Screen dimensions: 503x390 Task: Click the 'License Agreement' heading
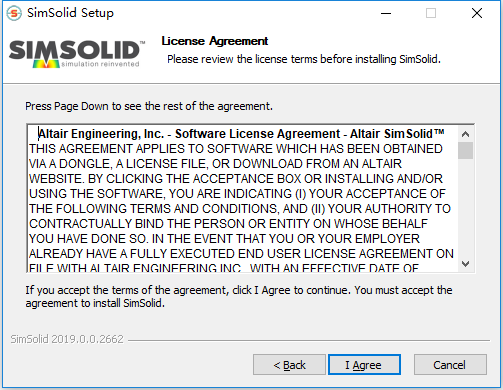coord(215,41)
